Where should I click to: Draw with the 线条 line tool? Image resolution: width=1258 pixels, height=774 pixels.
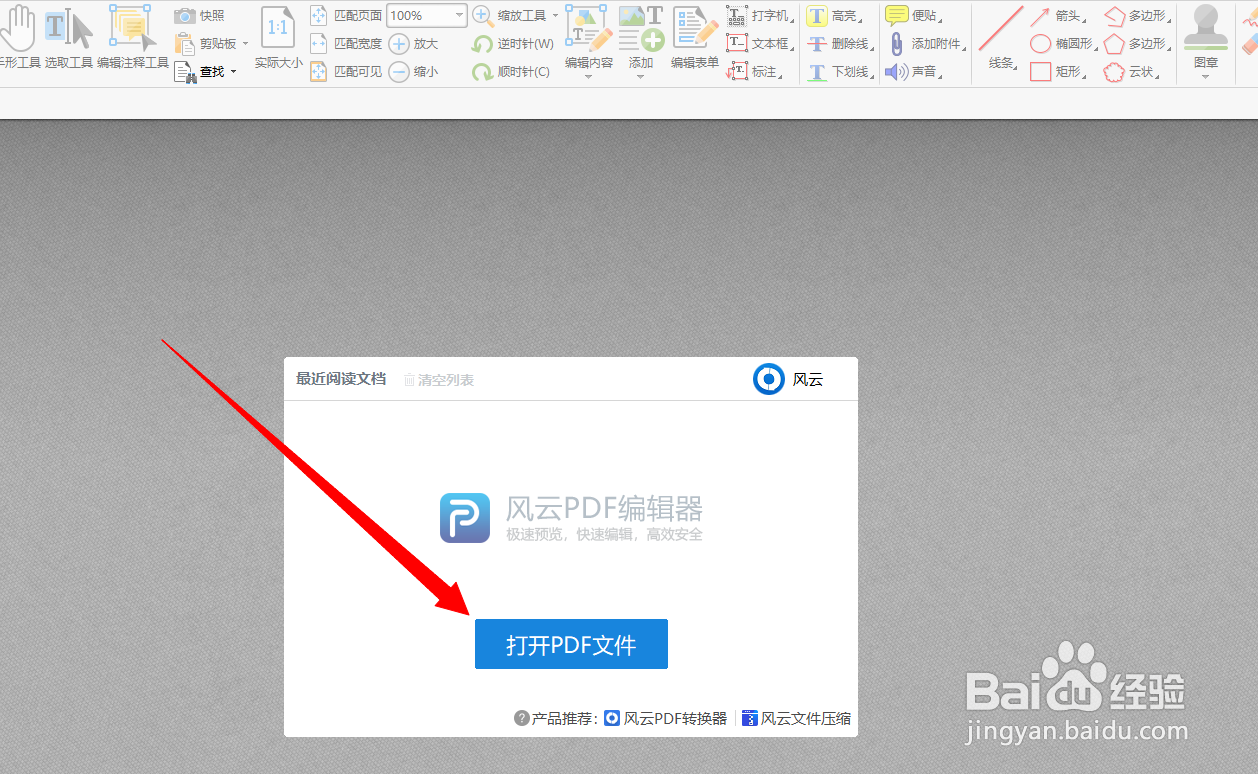coord(1000,38)
